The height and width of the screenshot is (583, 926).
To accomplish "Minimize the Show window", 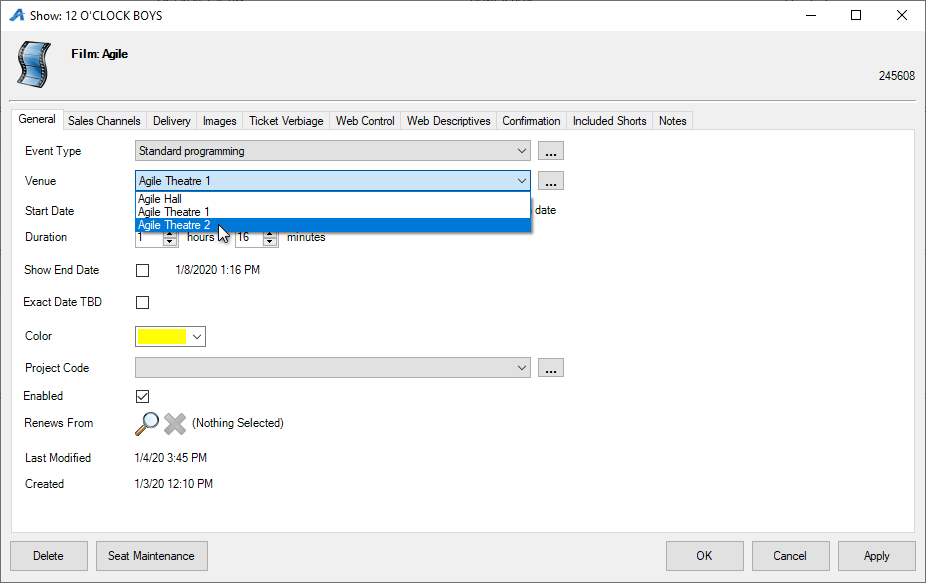I will [811, 15].
